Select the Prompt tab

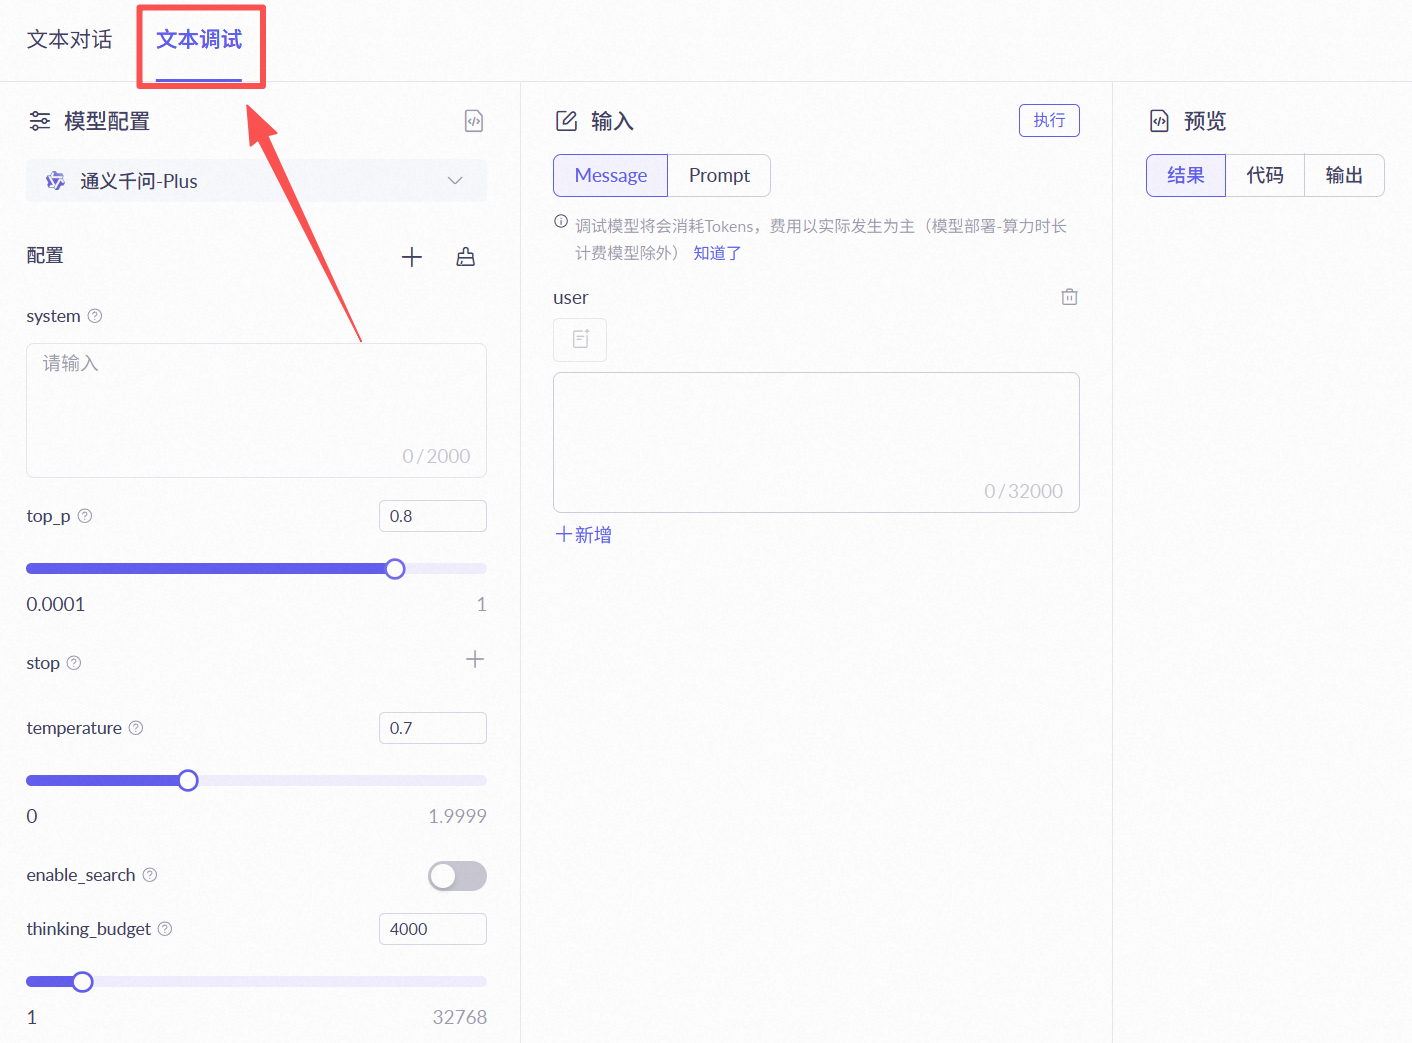[719, 175]
